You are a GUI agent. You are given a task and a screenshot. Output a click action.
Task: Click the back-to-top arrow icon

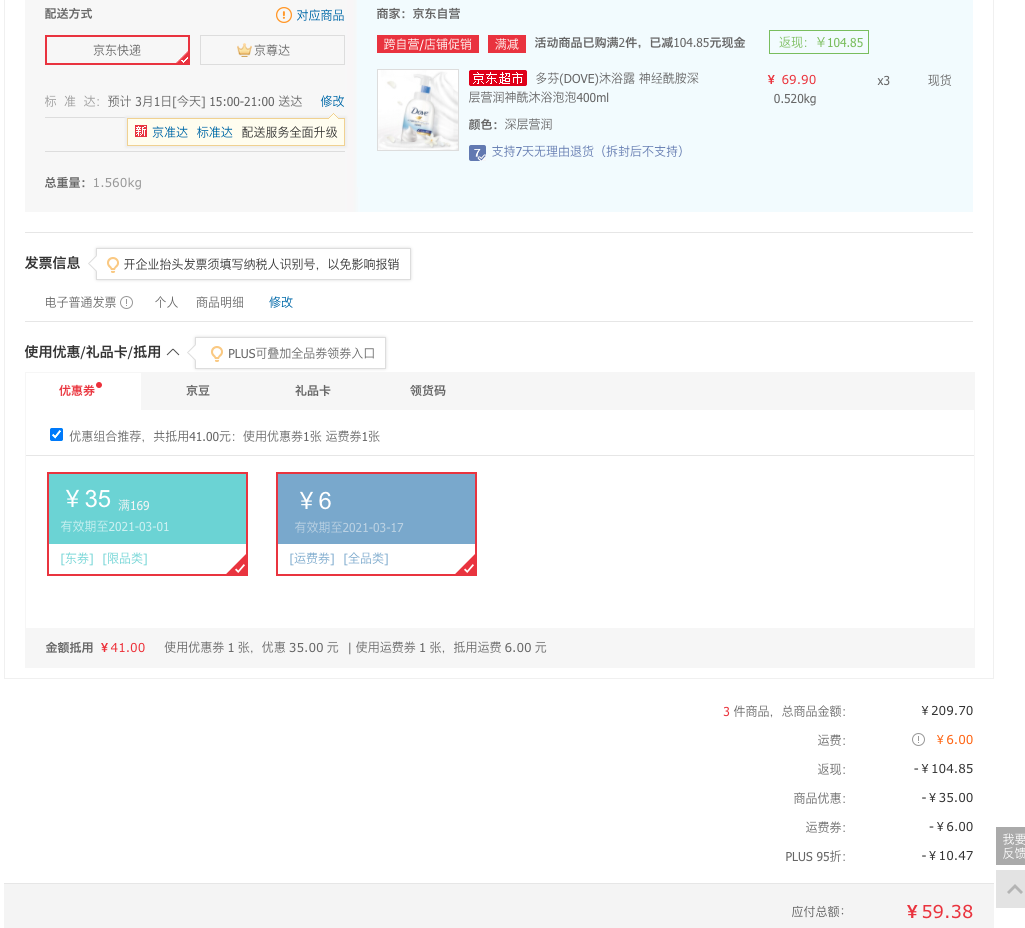tap(1014, 889)
